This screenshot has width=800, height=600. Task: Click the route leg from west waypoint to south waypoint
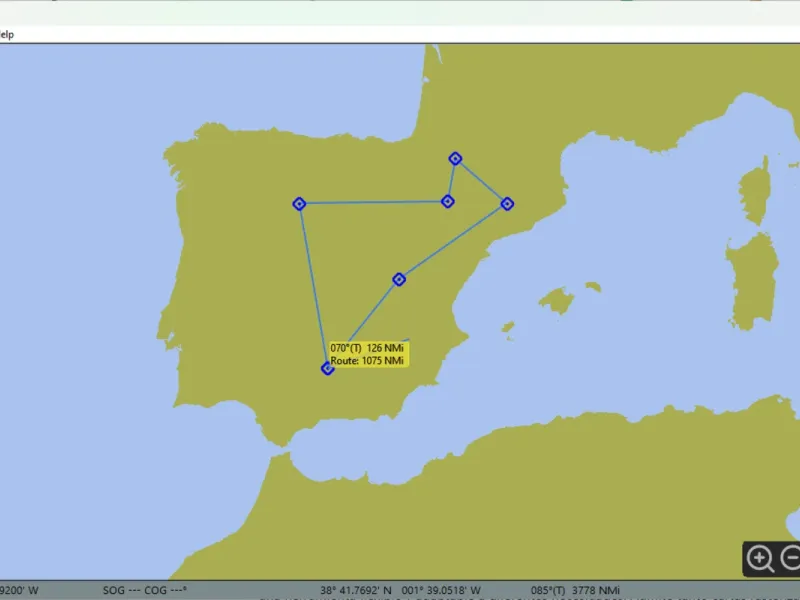[x=313, y=286]
